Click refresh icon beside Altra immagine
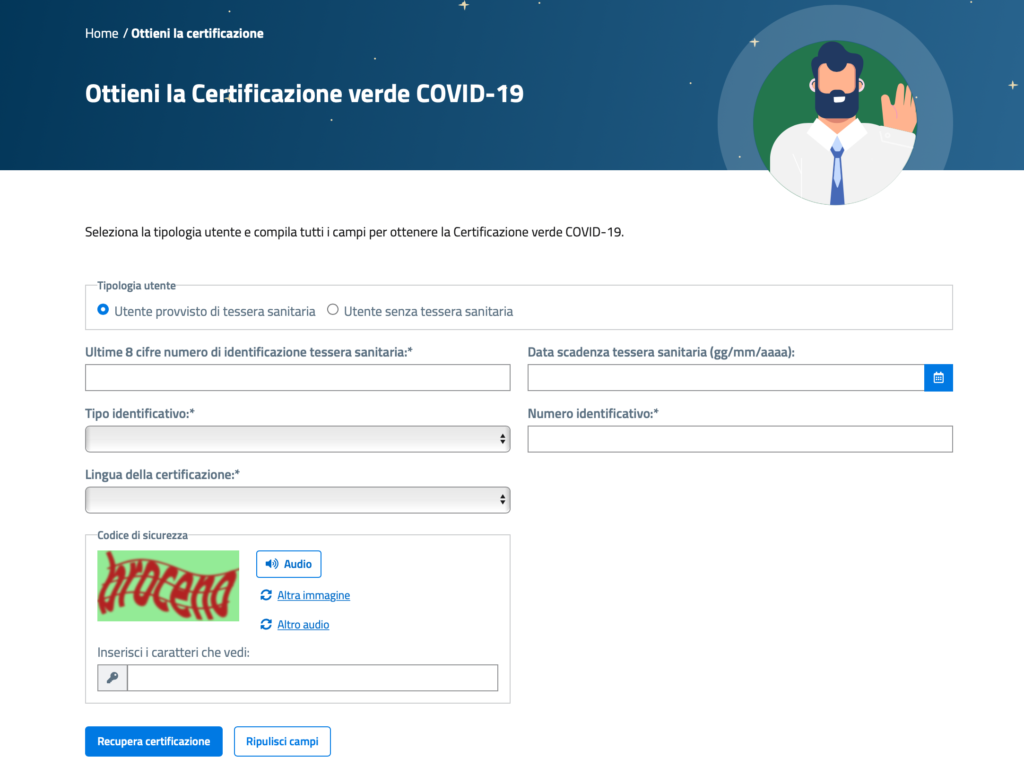 click(266, 595)
